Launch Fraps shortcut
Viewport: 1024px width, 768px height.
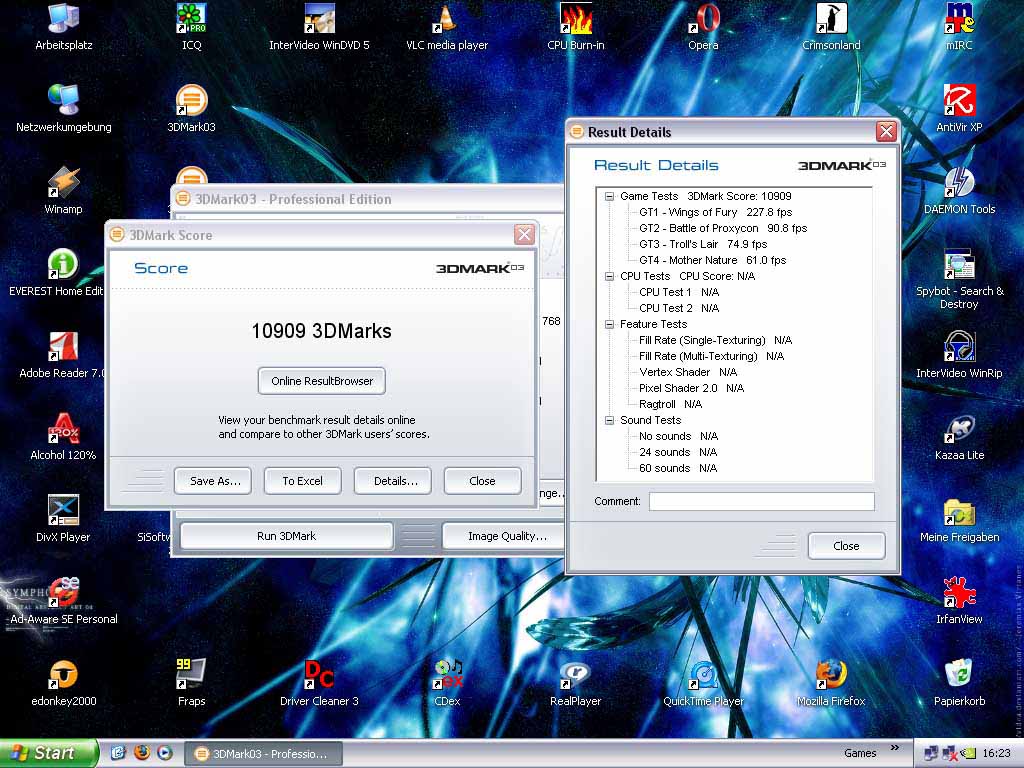click(191, 683)
